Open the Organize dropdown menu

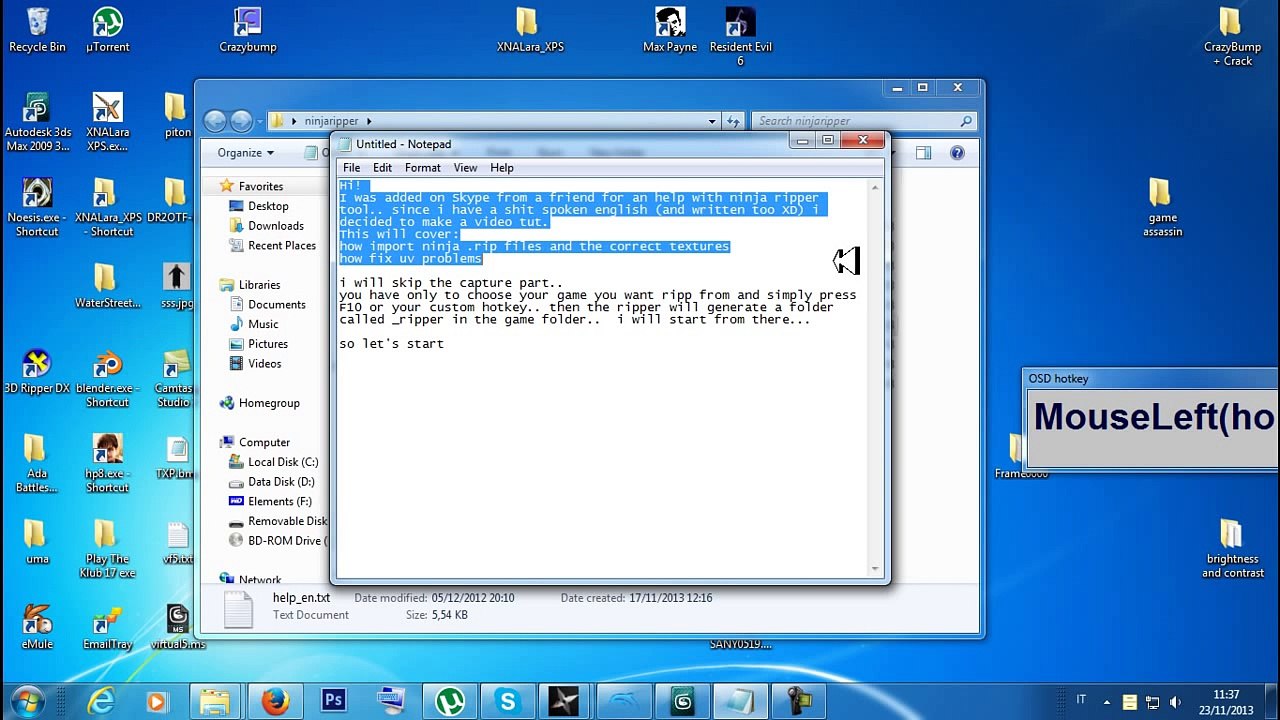tap(246, 153)
